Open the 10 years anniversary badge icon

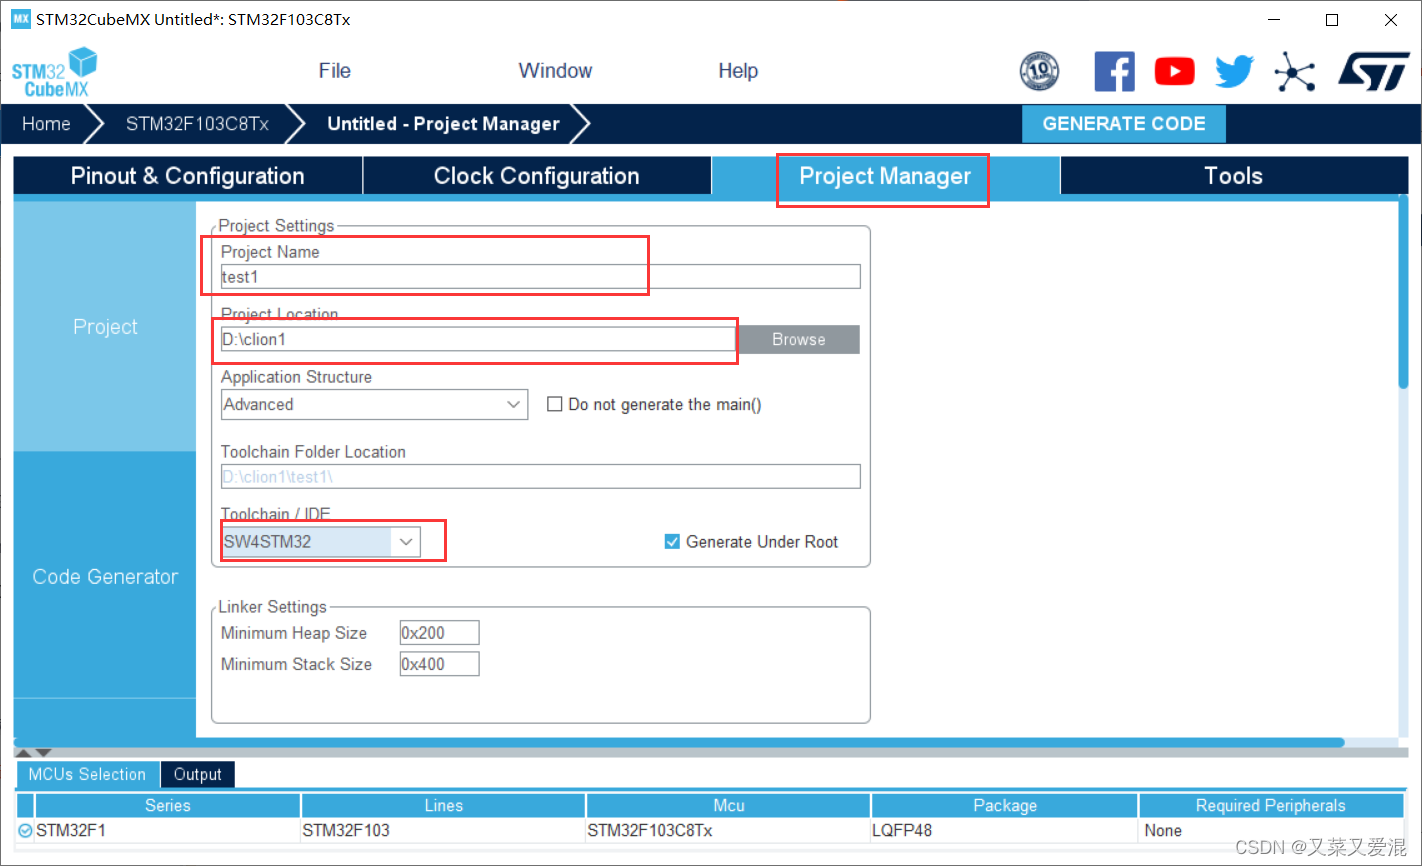pyautogui.click(x=1039, y=71)
